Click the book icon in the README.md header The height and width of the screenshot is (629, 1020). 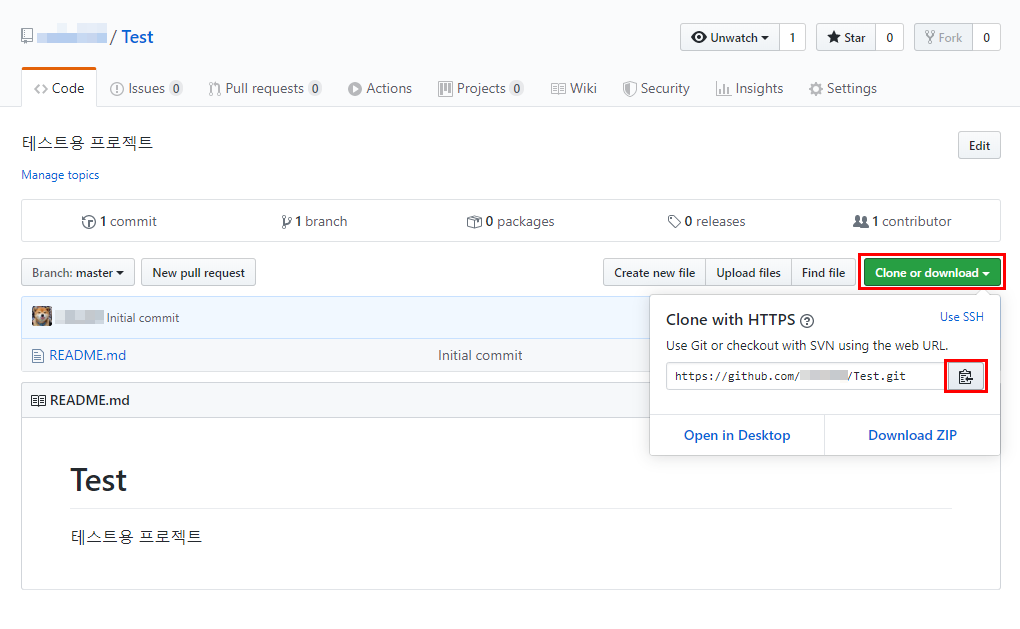pos(38,401)
